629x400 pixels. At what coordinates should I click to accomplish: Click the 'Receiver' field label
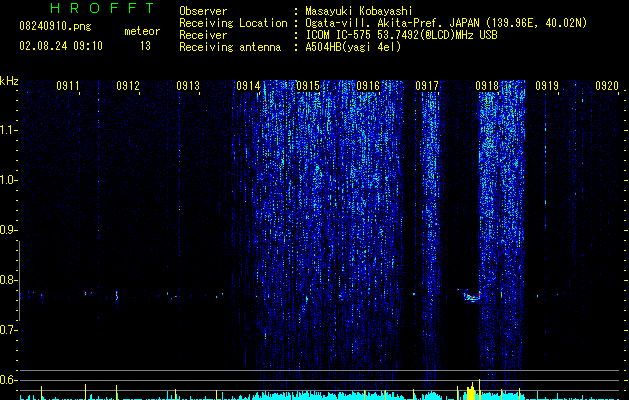coord(203,35)
